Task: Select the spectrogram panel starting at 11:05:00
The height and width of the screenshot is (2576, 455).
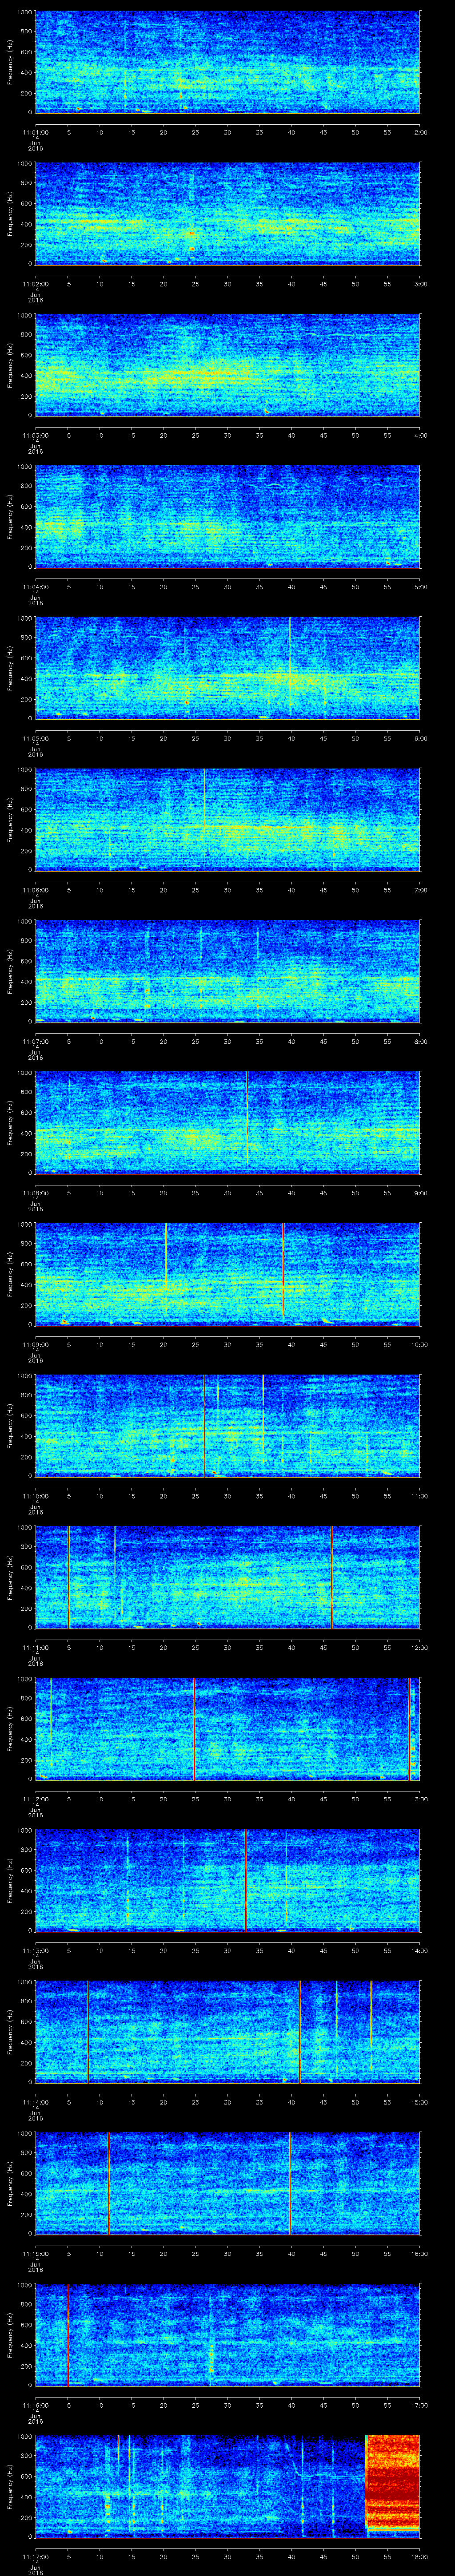Action: pos(228,668)
